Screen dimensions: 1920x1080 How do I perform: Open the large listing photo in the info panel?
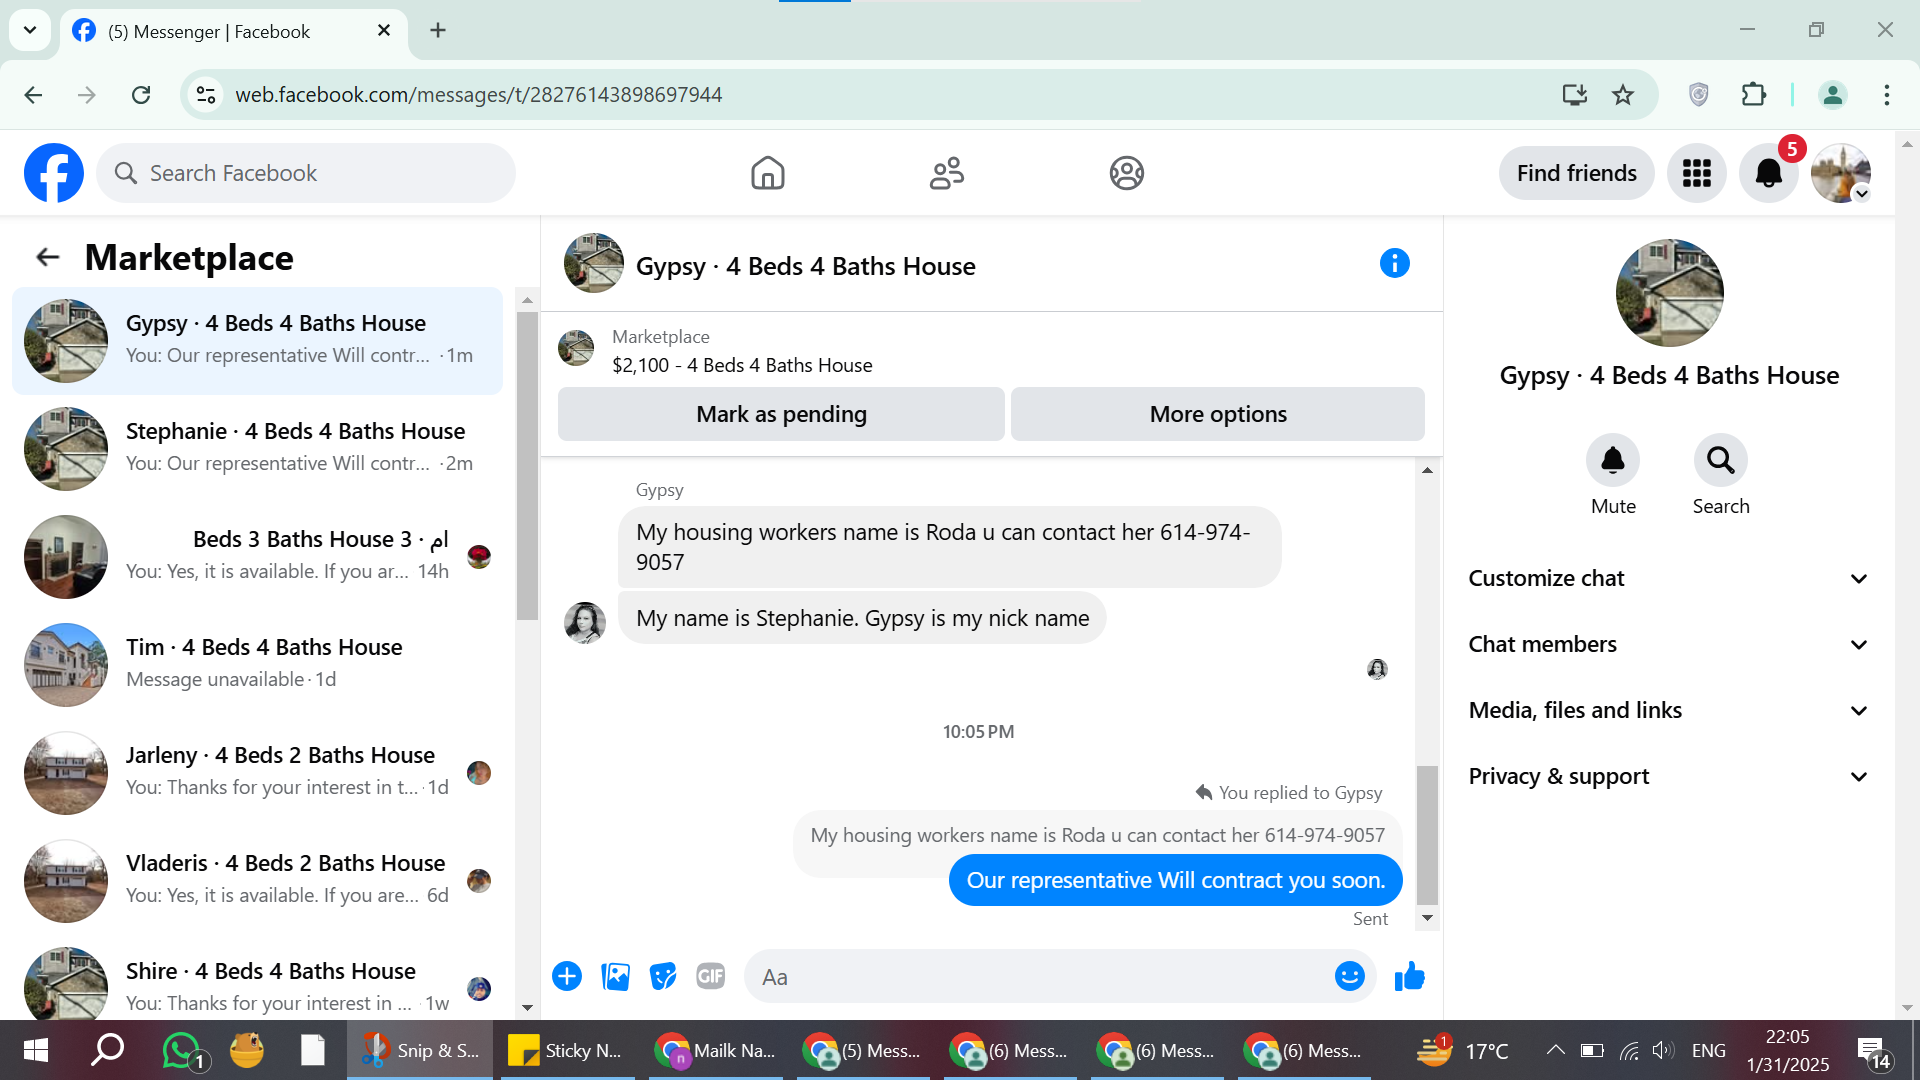point(1669,293)
